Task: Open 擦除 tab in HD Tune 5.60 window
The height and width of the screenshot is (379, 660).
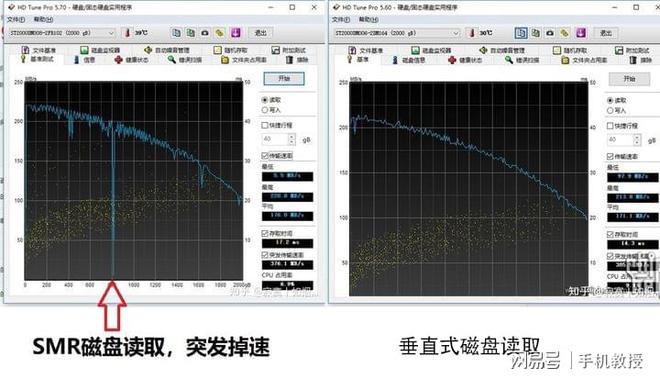Action: [641, 60]
